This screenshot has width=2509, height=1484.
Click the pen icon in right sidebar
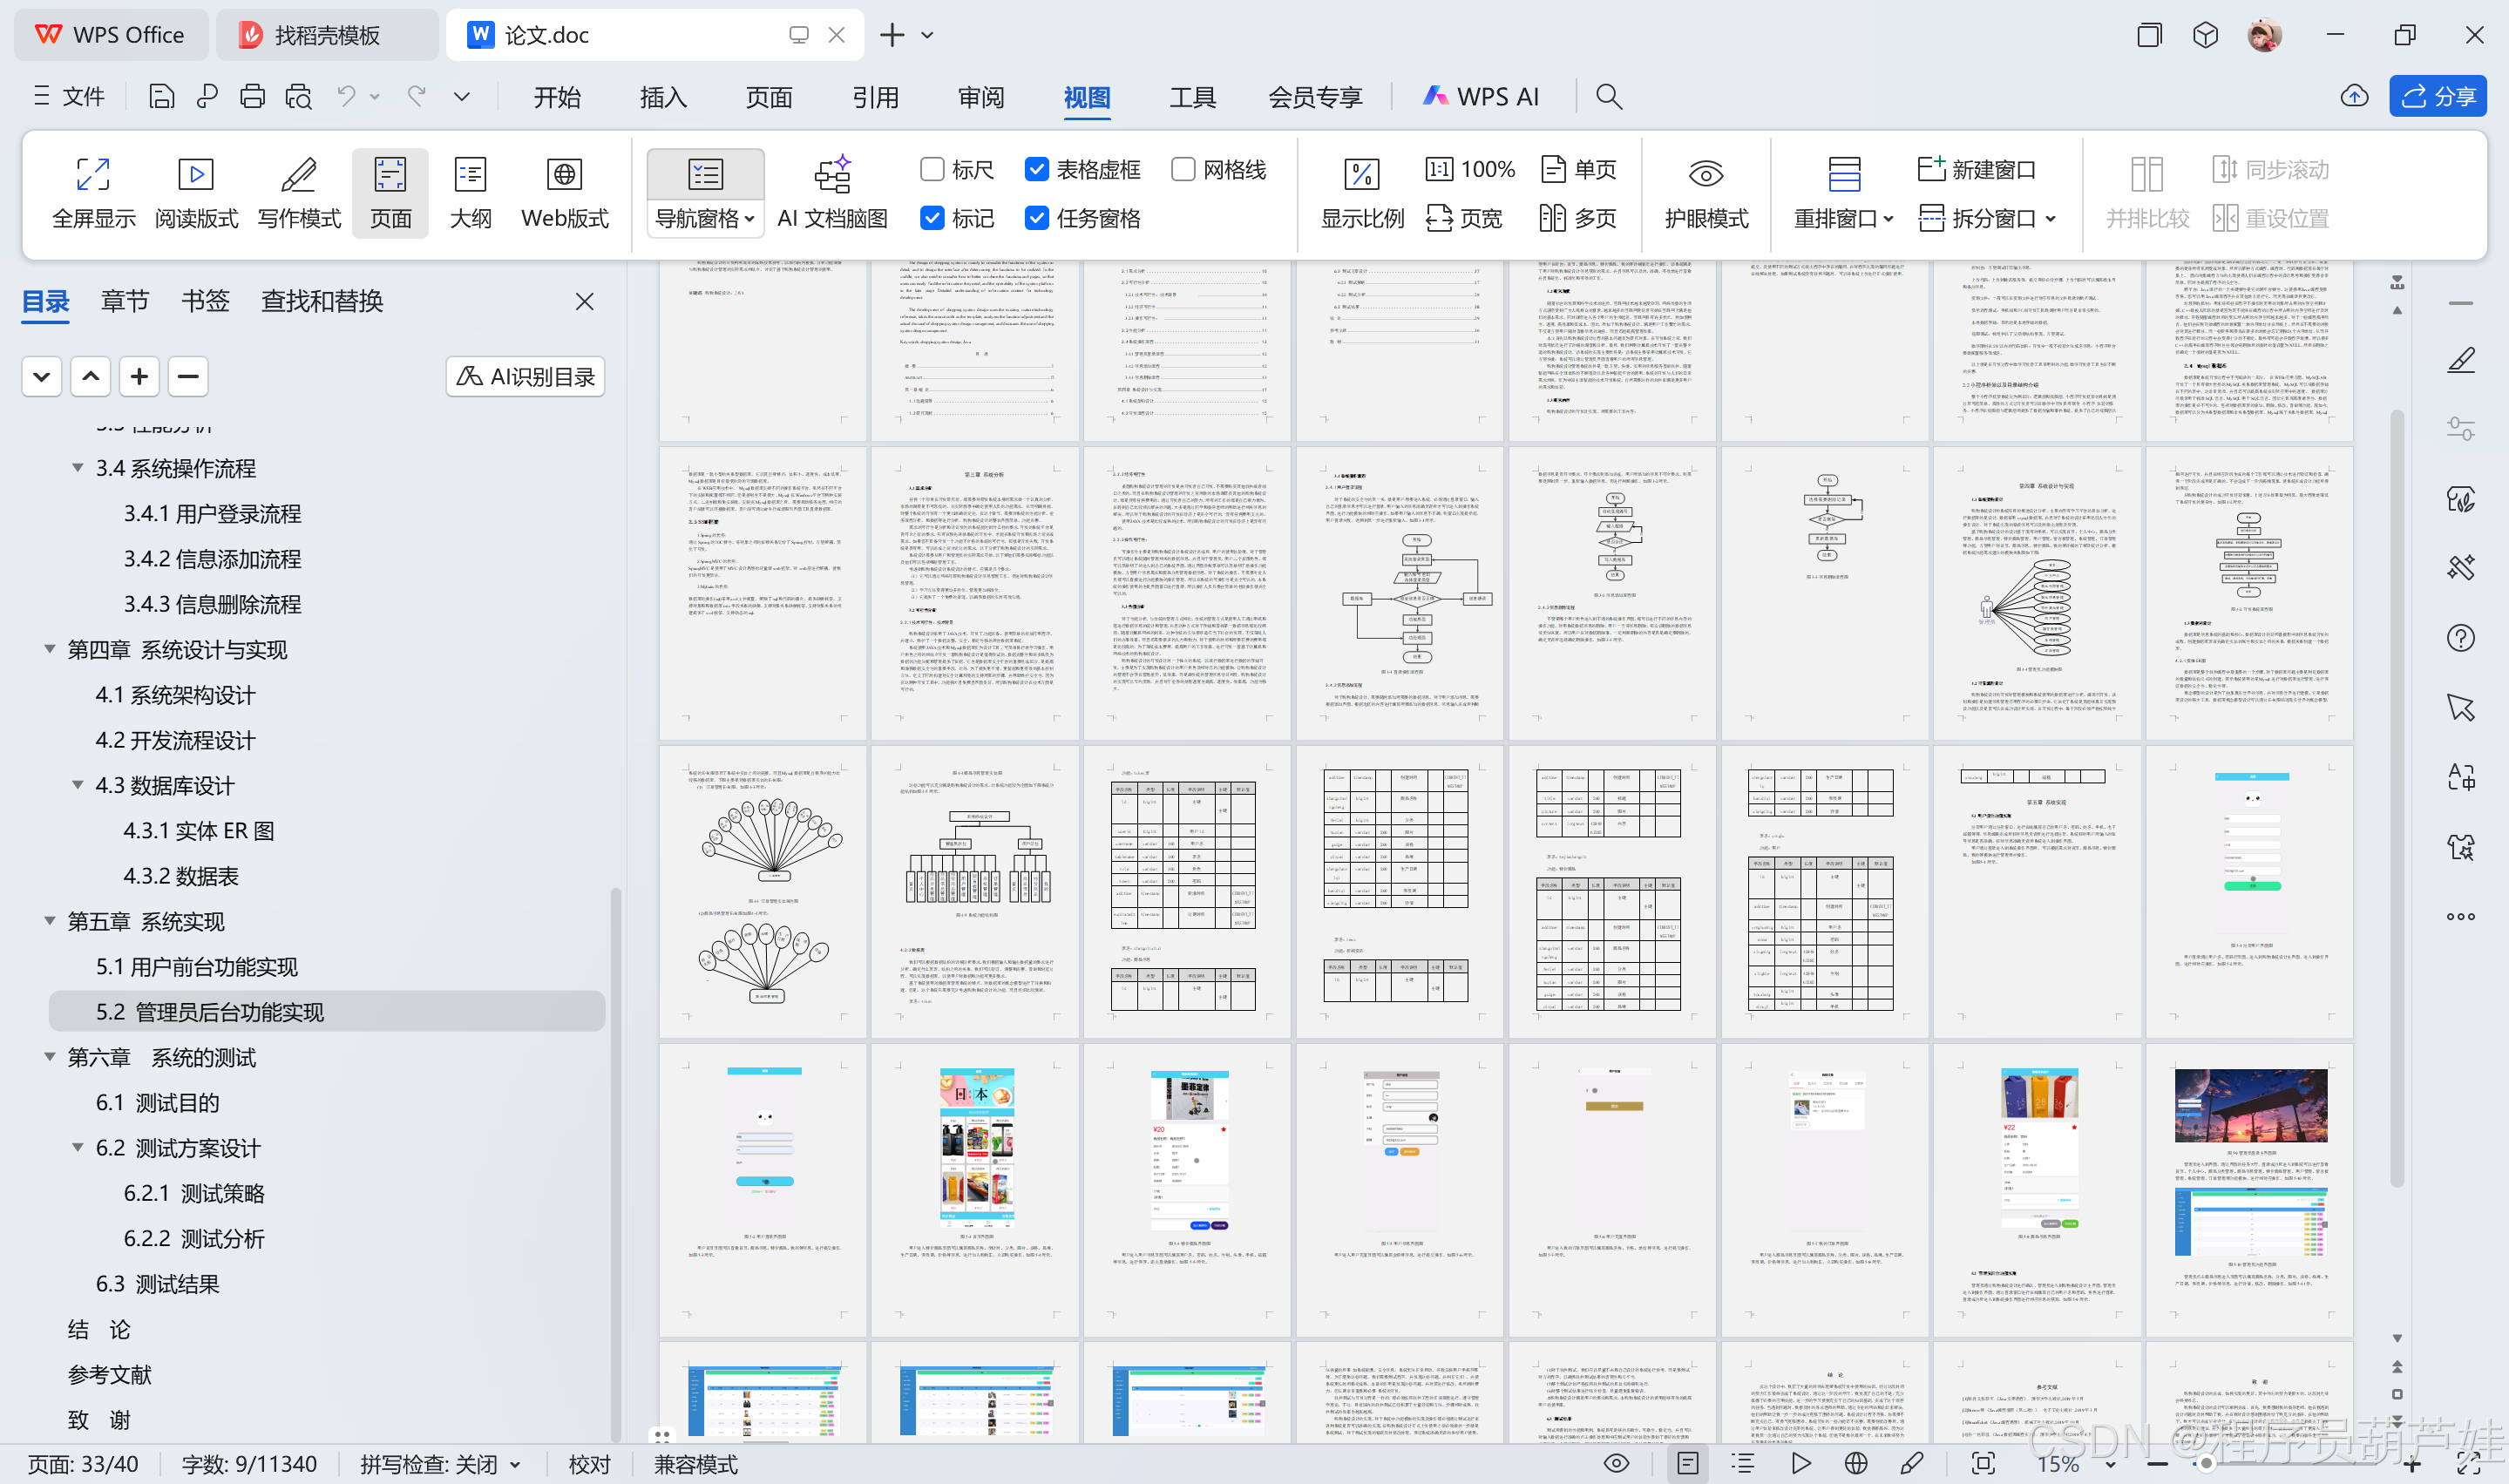[2460, 360]
